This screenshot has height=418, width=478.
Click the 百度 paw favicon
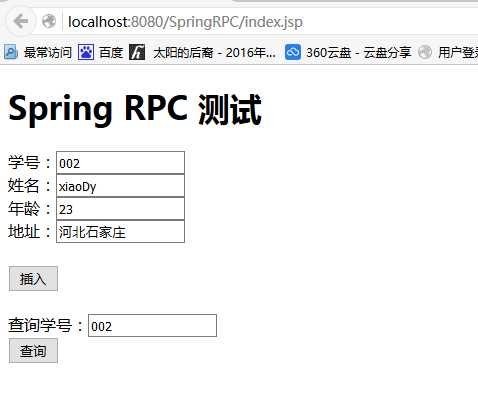point(86,52)
